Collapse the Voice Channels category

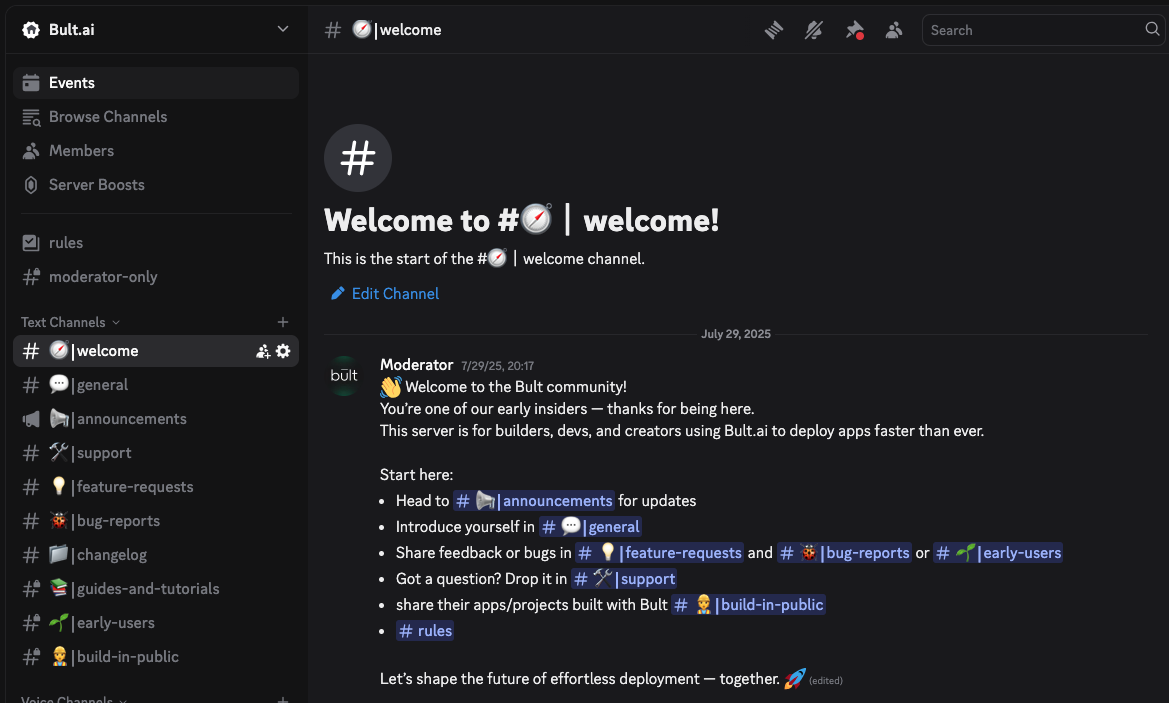pos(73,699)
